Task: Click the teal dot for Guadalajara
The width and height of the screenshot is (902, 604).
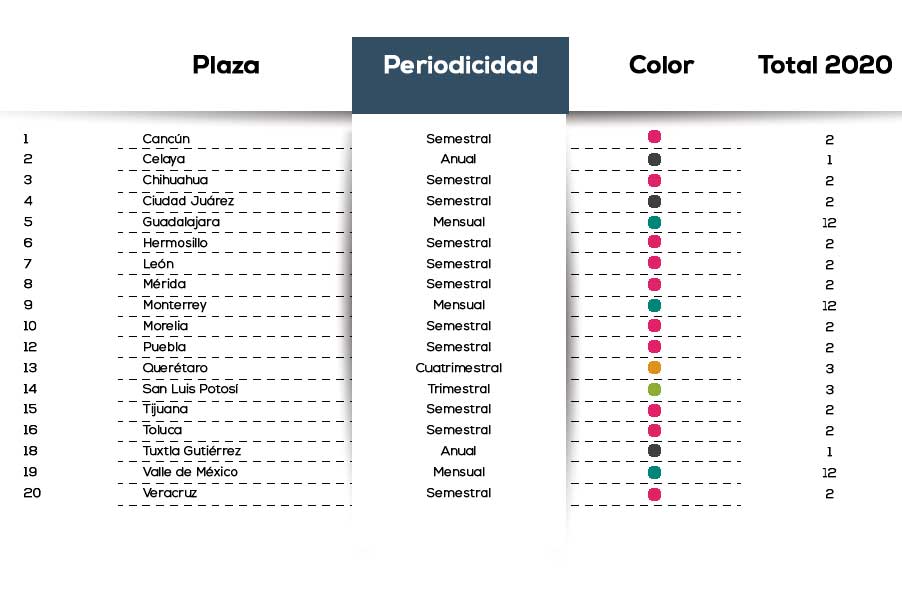Action: pos(654,222)
